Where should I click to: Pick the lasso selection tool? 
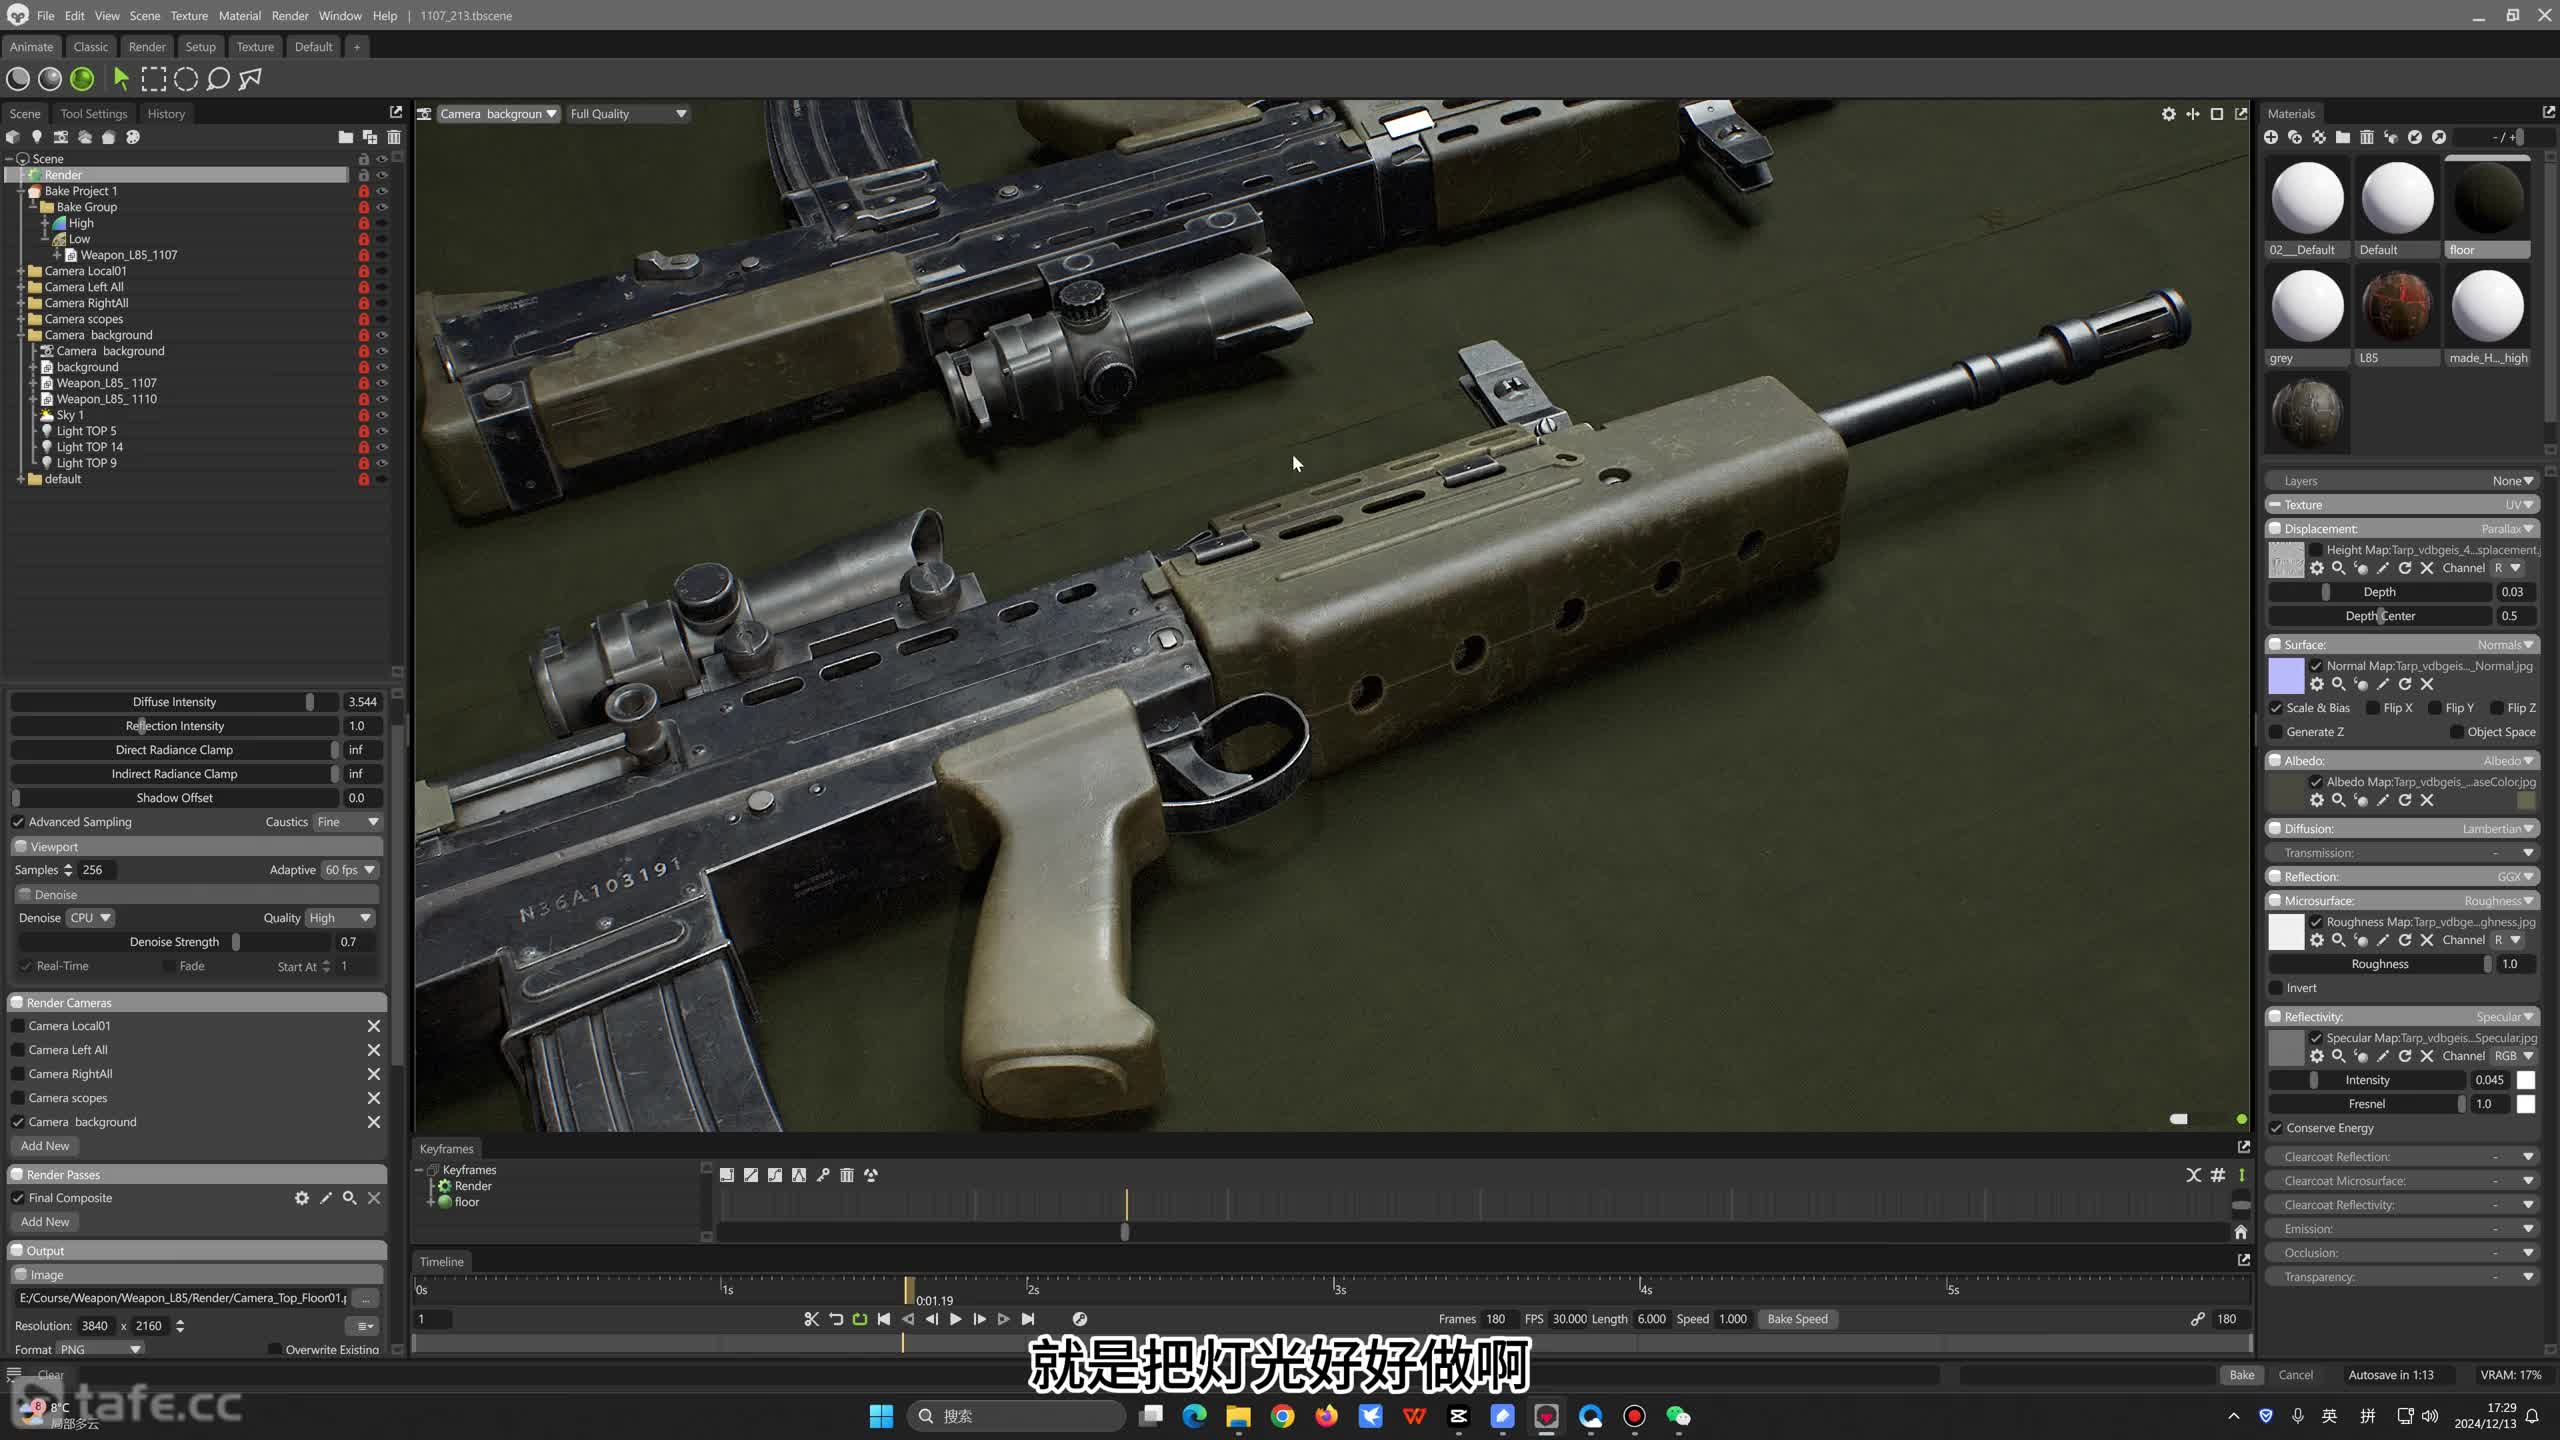click(218, 79)
